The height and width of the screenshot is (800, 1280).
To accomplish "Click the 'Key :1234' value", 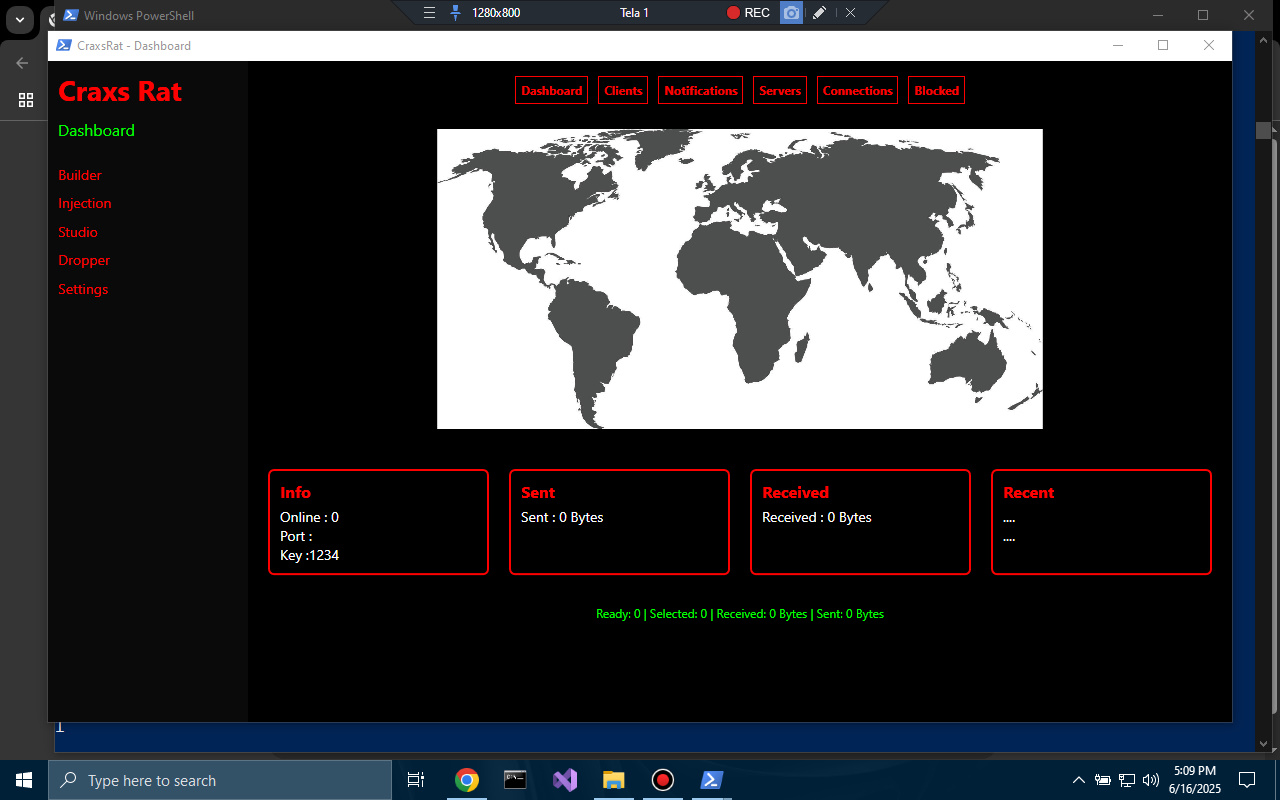I will (x=309, y=555).
